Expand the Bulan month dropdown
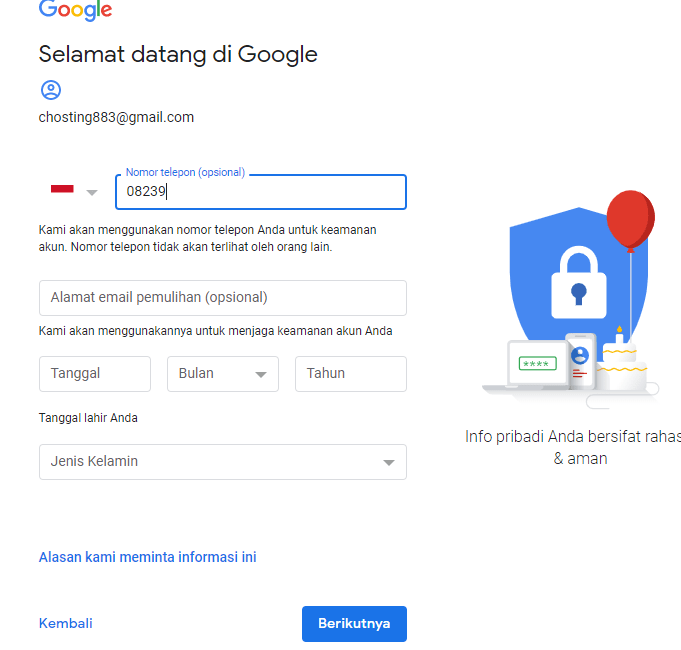The image size is (681, 650). click(223, 373)
